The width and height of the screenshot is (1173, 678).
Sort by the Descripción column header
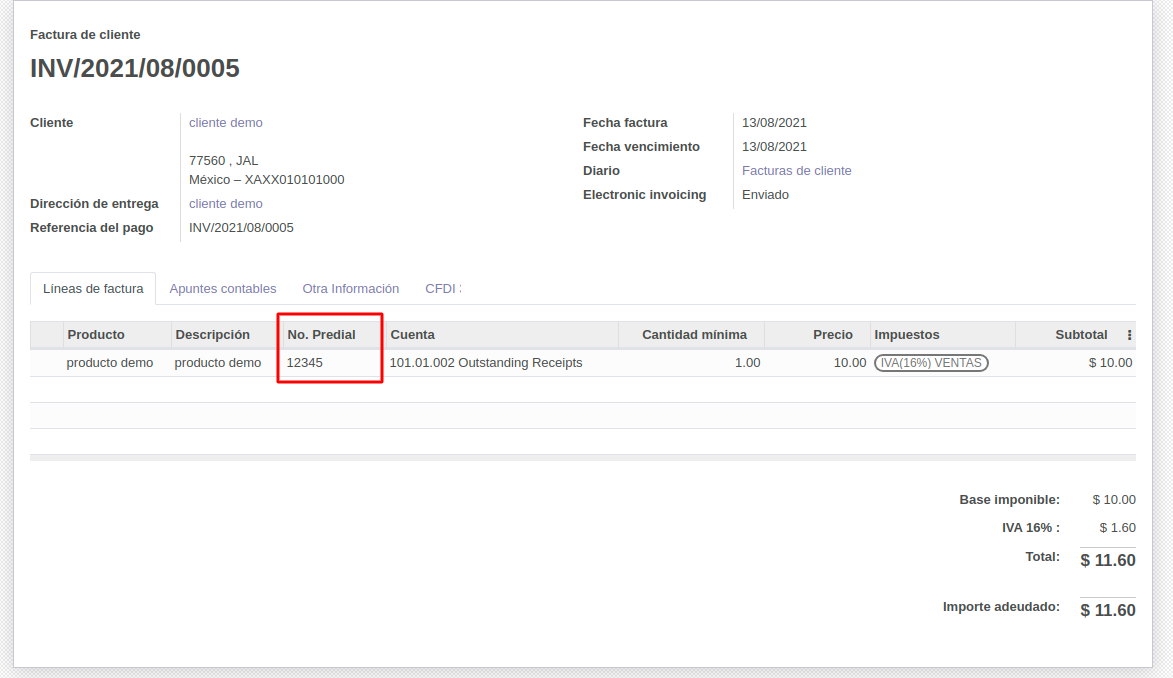point(212,335)
